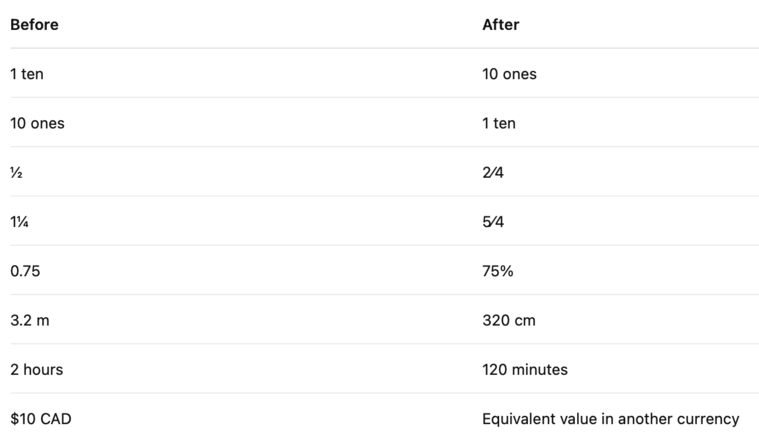Select the '$10 CAD' cell

pos(41,419)
